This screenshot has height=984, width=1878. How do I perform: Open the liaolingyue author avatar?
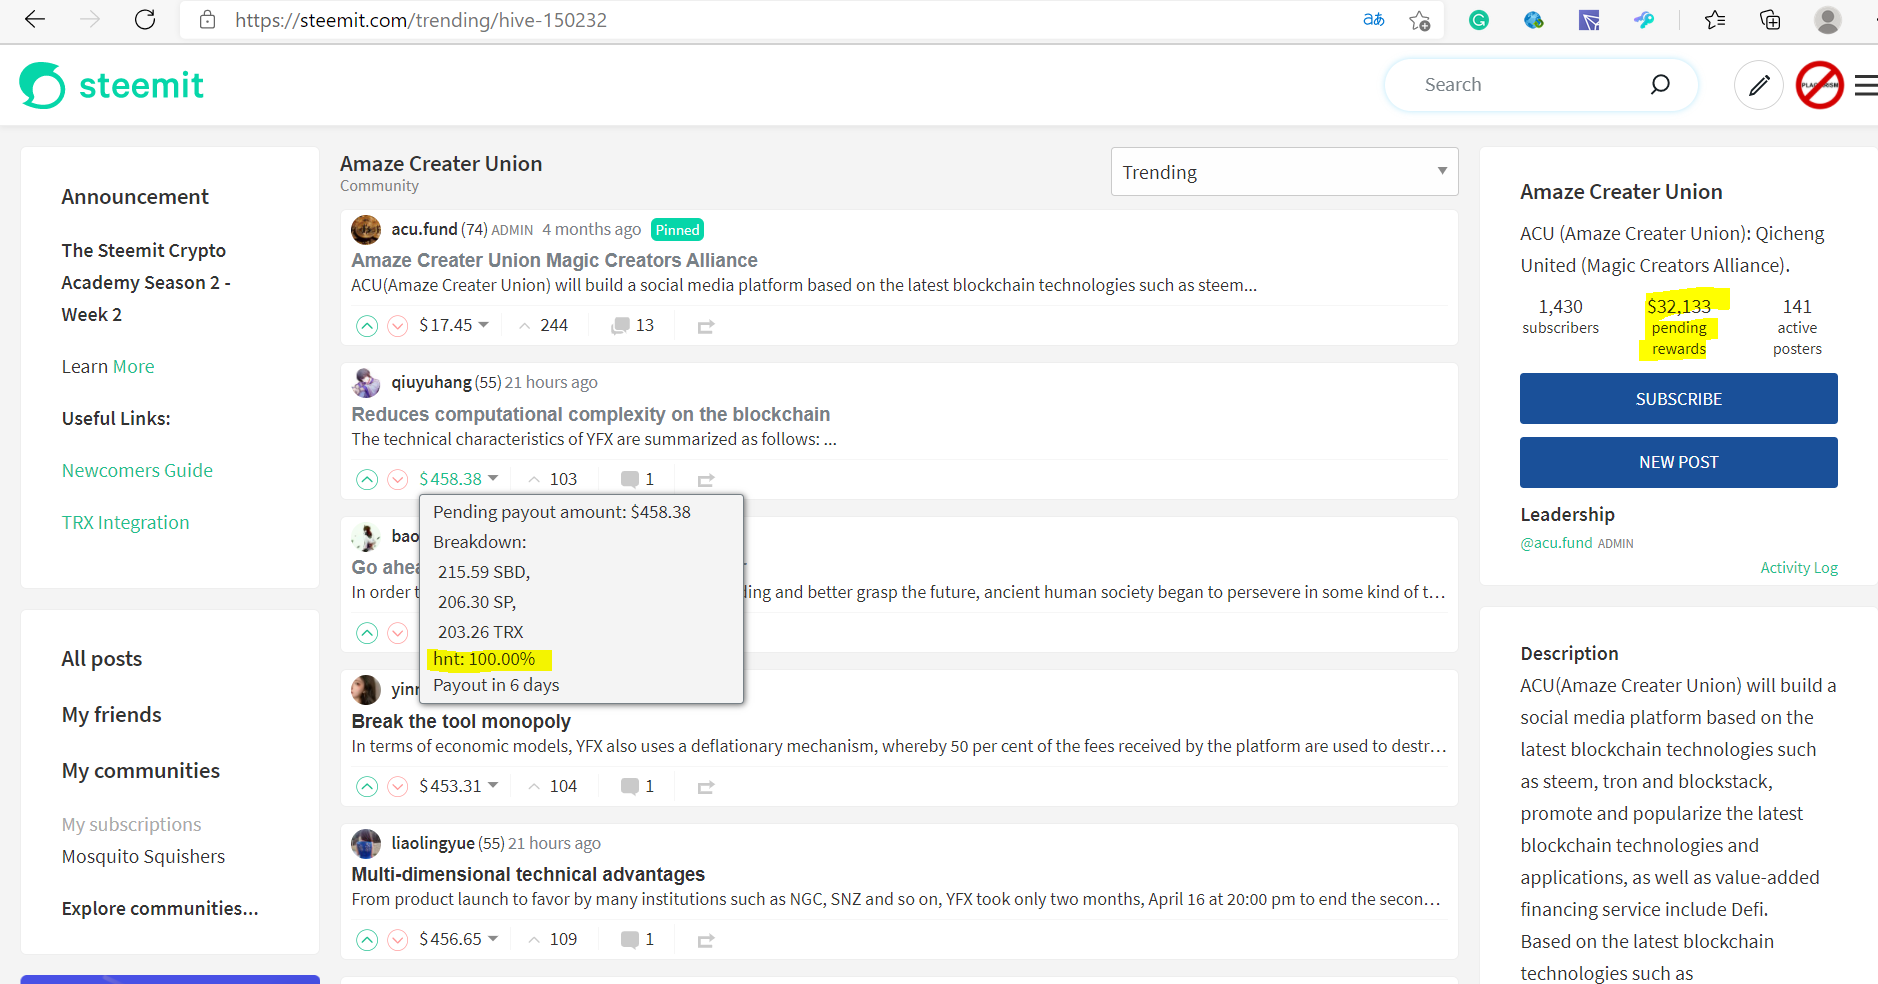[x=366, y=844]
